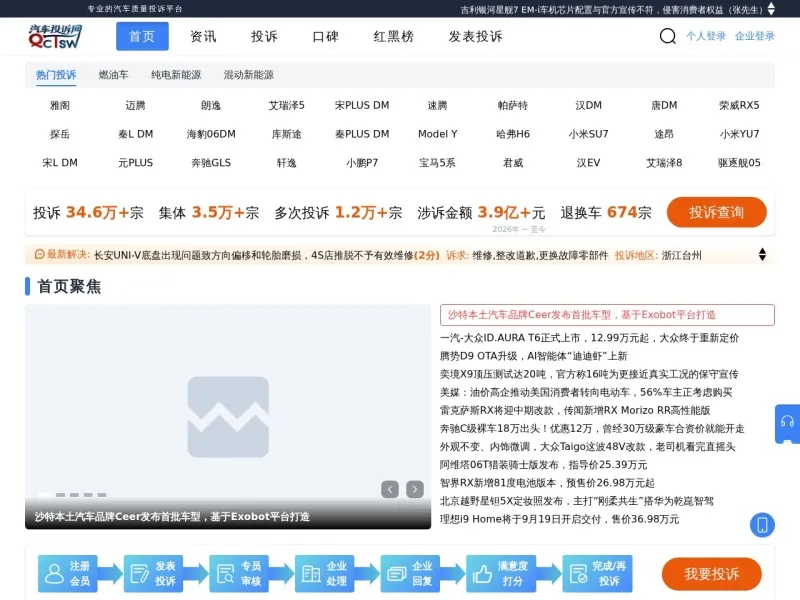Open the 长安UNI-V底盘 latest resolved complaint
800x600 pixels.
click(x=266, y=255)
